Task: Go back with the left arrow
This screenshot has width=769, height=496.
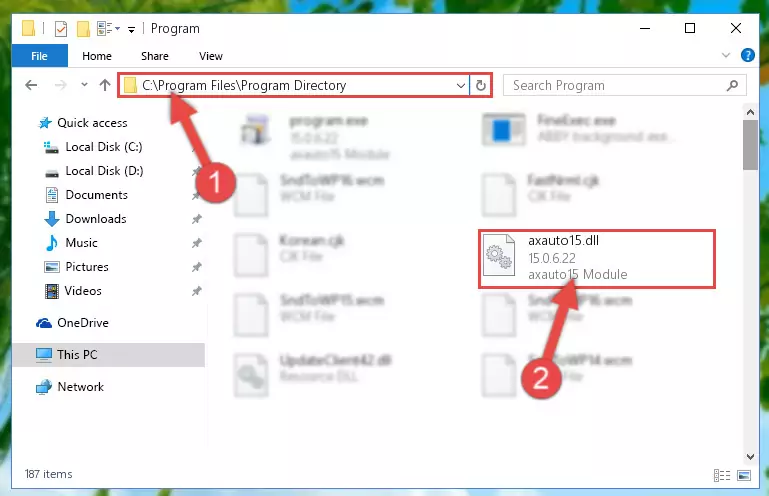Action: (x=31, y=85)
